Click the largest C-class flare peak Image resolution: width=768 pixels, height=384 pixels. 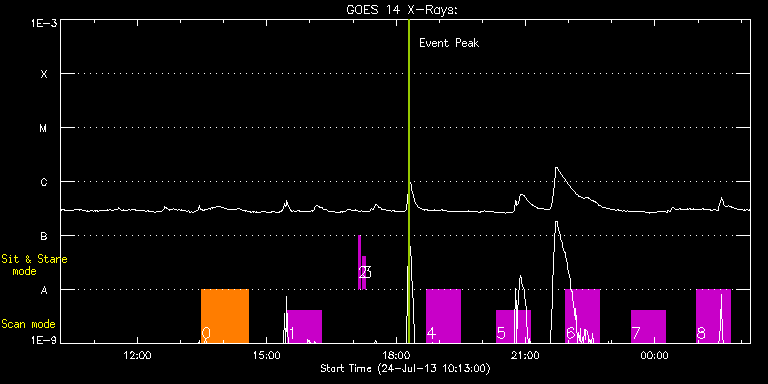(x=556, y=168)
